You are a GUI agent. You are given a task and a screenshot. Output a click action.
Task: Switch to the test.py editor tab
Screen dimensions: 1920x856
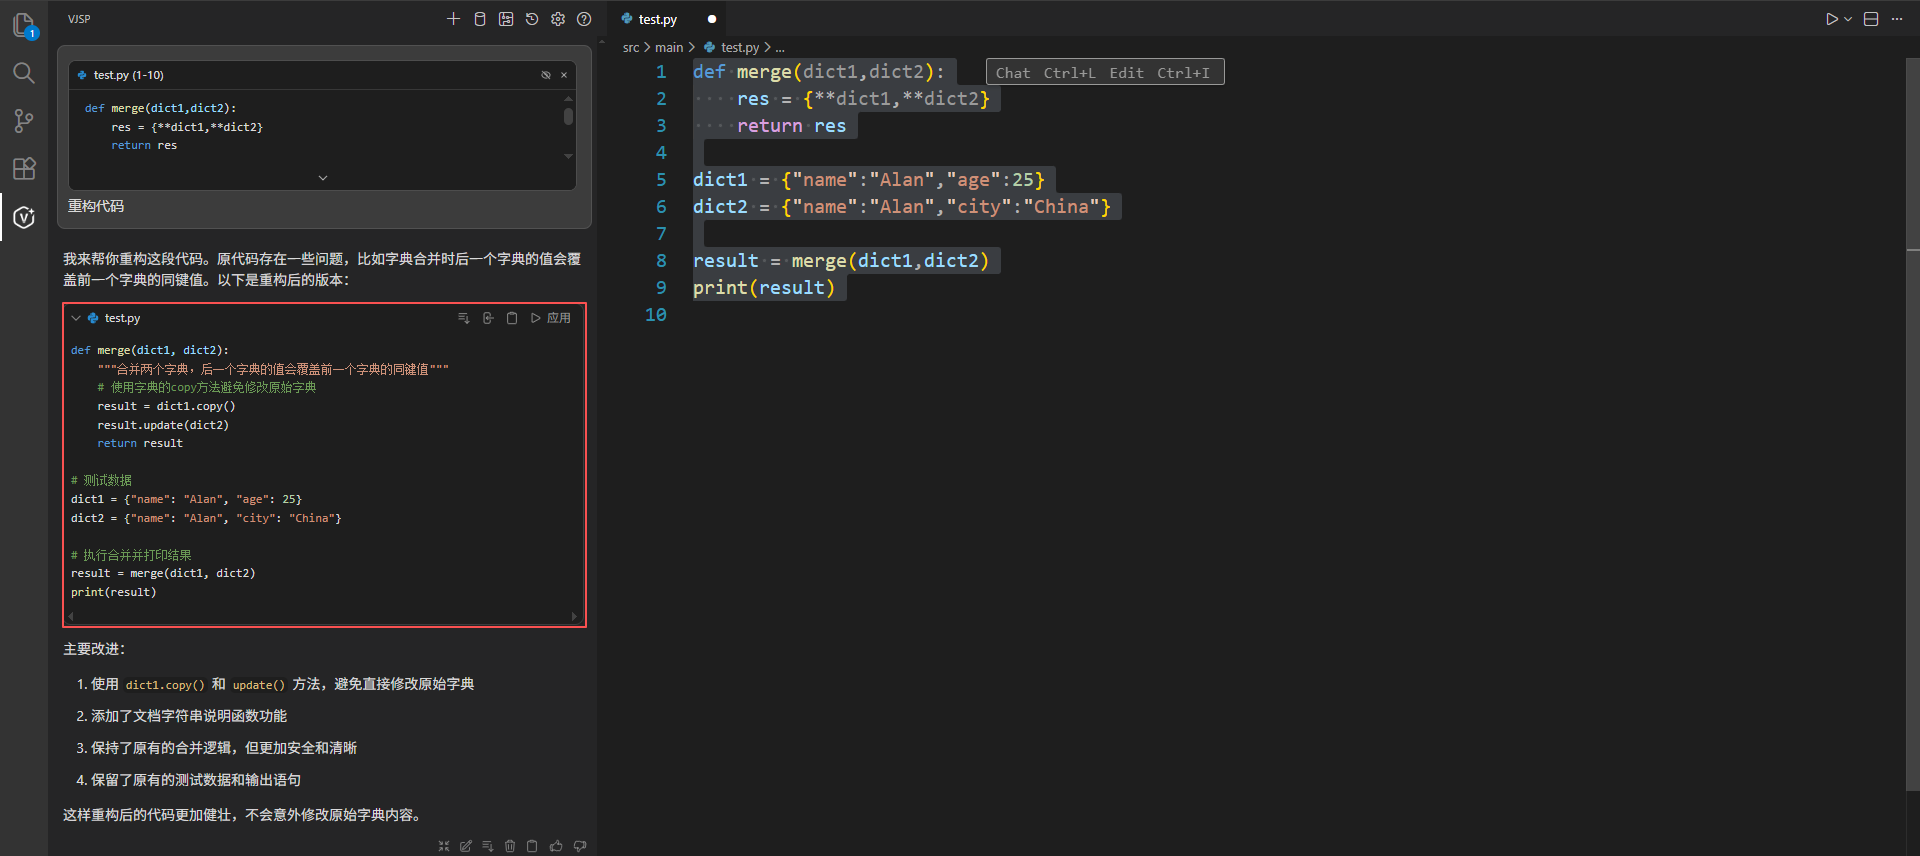(657, 19)
